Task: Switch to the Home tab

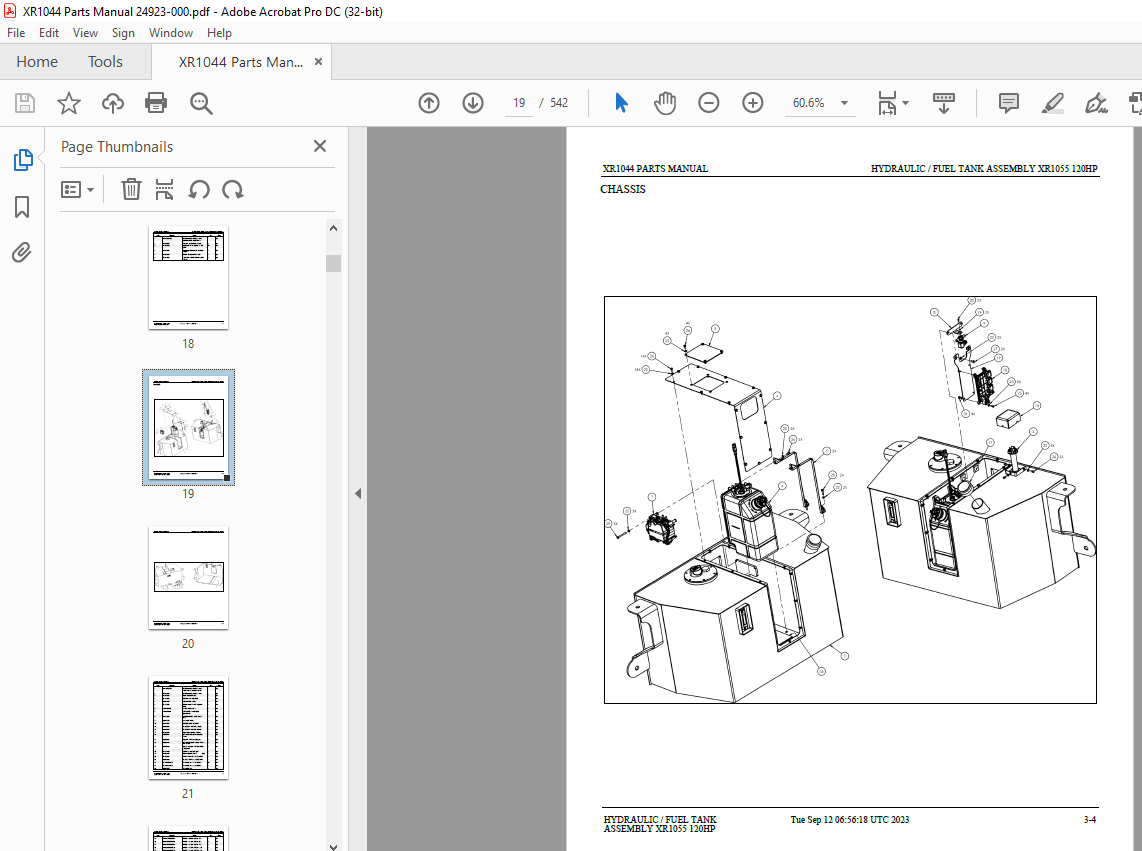Action: [x=37, y=62]
